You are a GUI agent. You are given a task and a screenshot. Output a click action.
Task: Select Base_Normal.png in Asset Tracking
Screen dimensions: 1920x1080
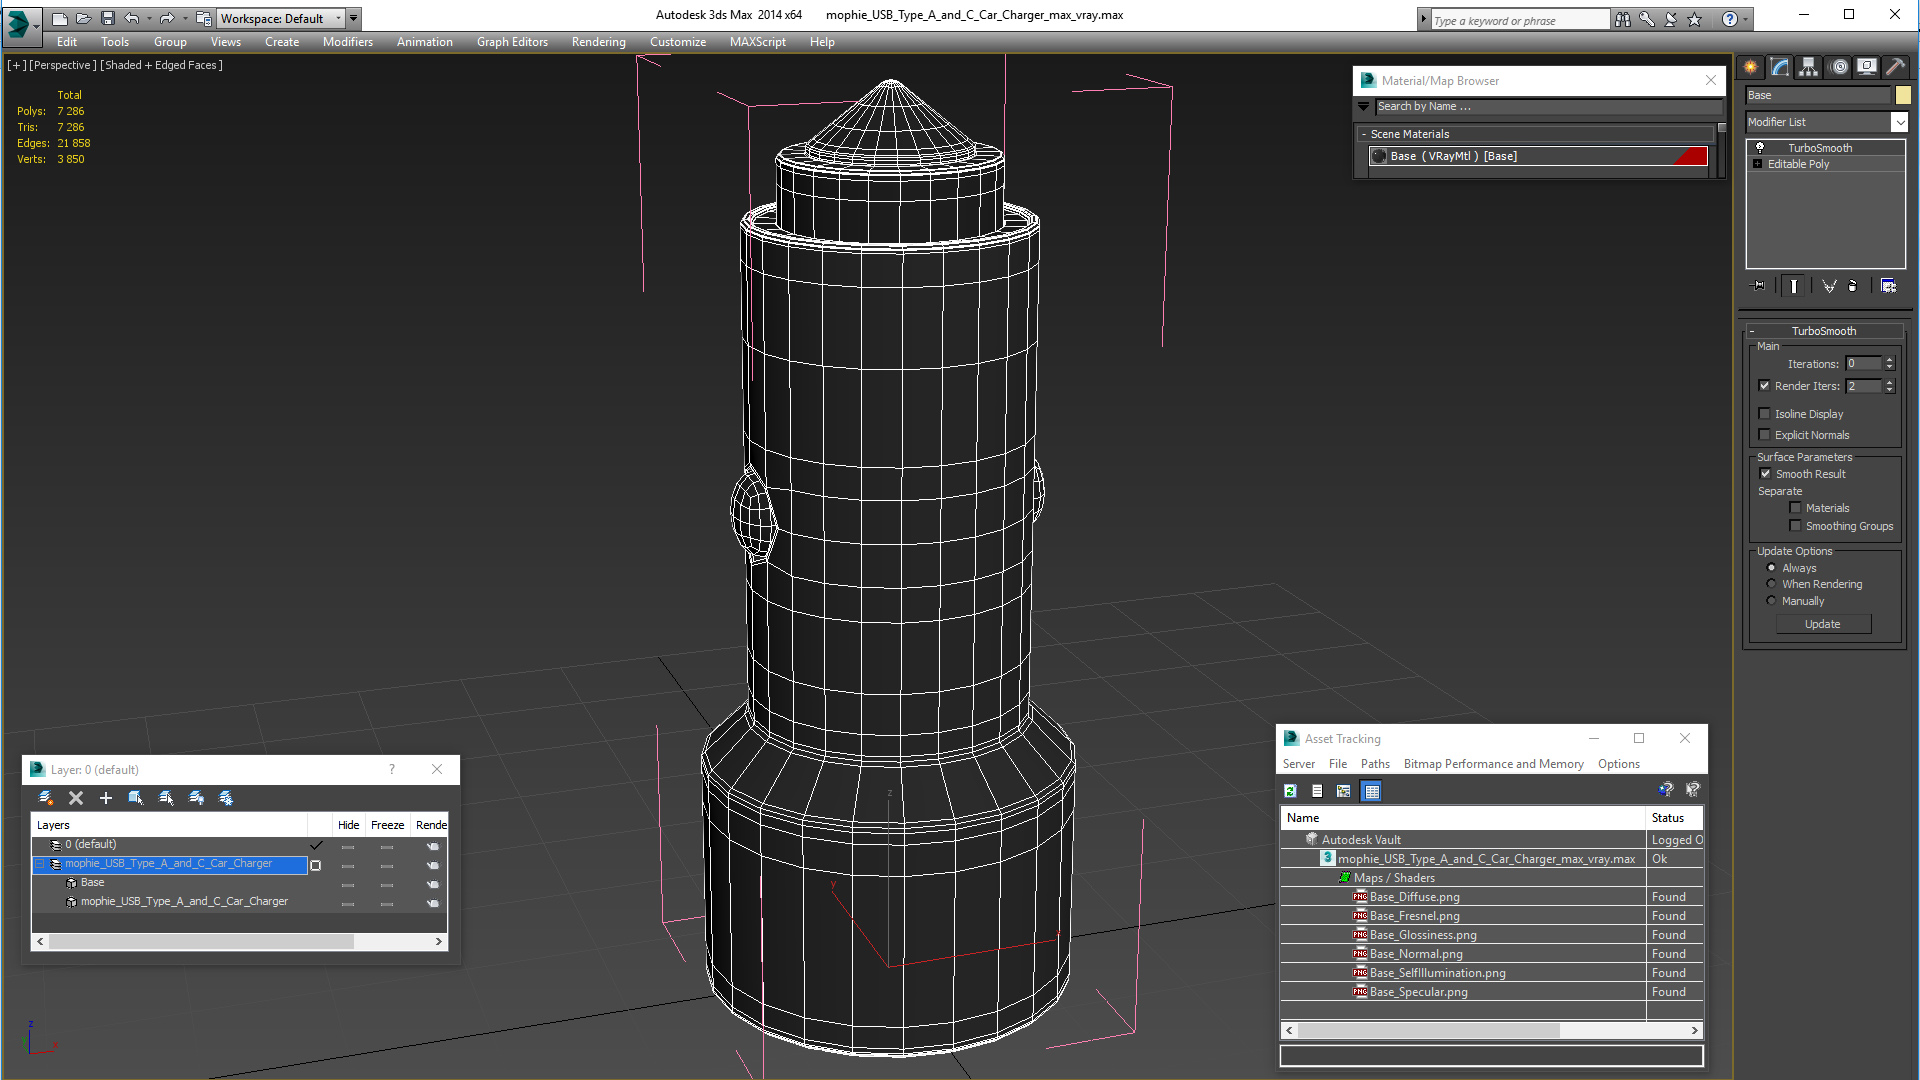1416,954
